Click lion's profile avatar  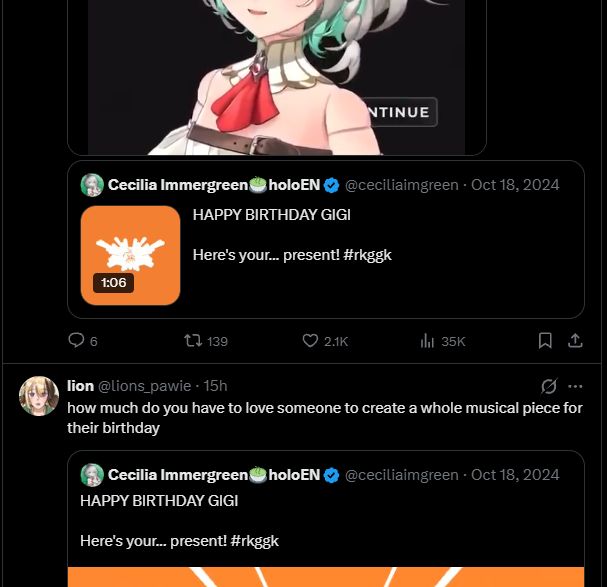39,396
